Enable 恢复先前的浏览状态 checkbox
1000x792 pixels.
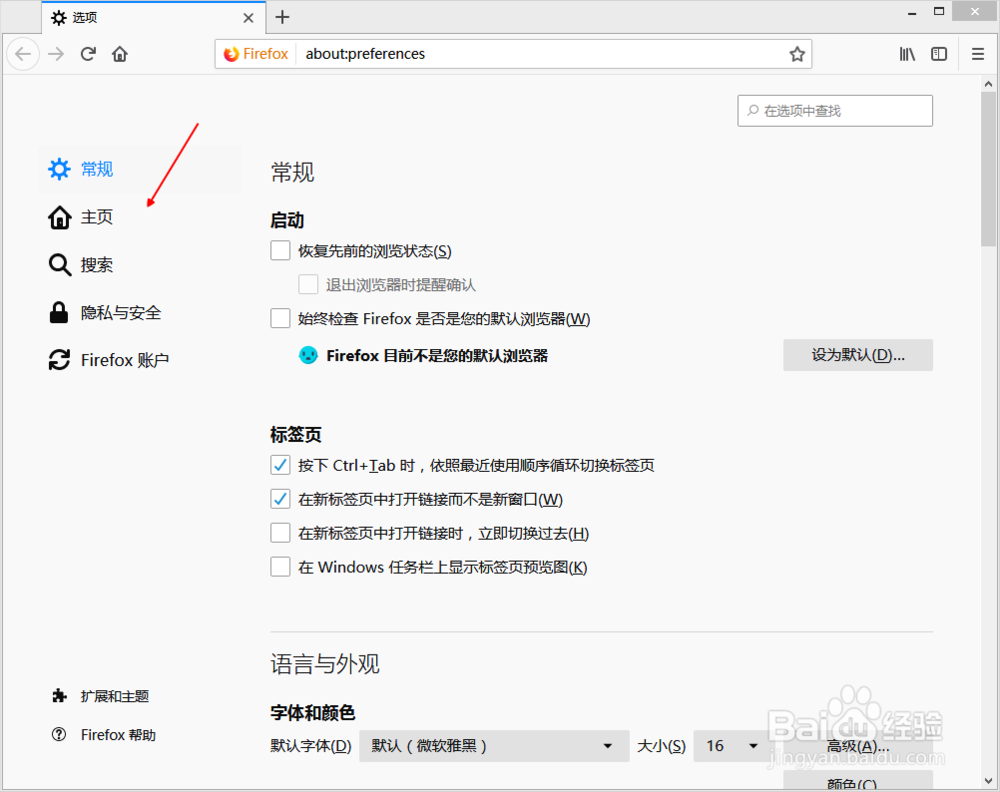pyautogui.click(x=280, y=251)
